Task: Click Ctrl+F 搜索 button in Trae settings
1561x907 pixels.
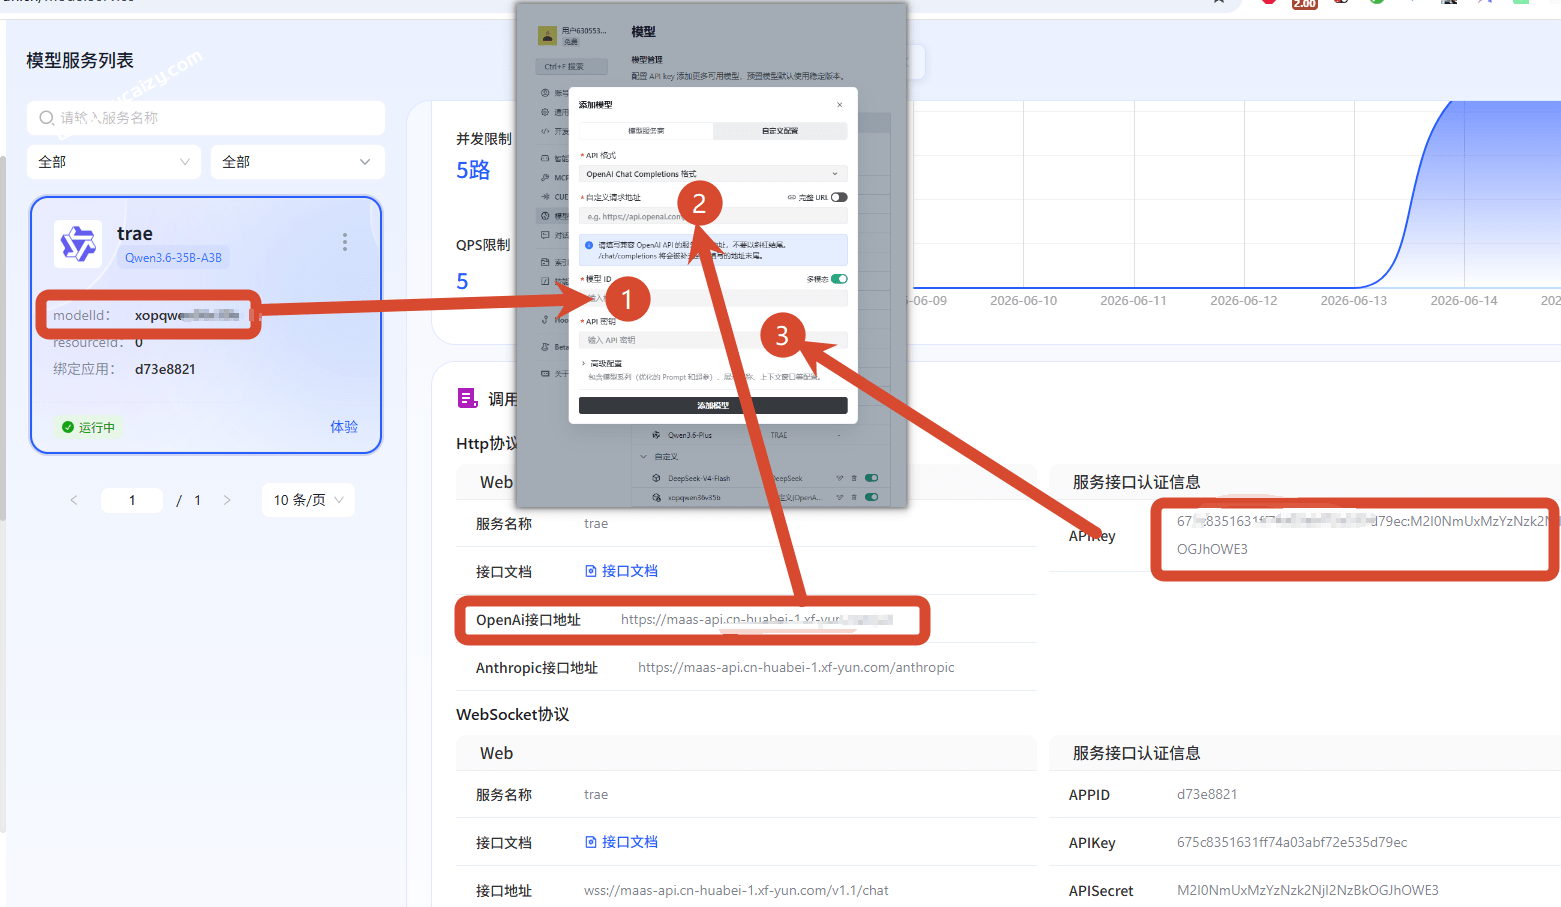Action: point(572,67)
